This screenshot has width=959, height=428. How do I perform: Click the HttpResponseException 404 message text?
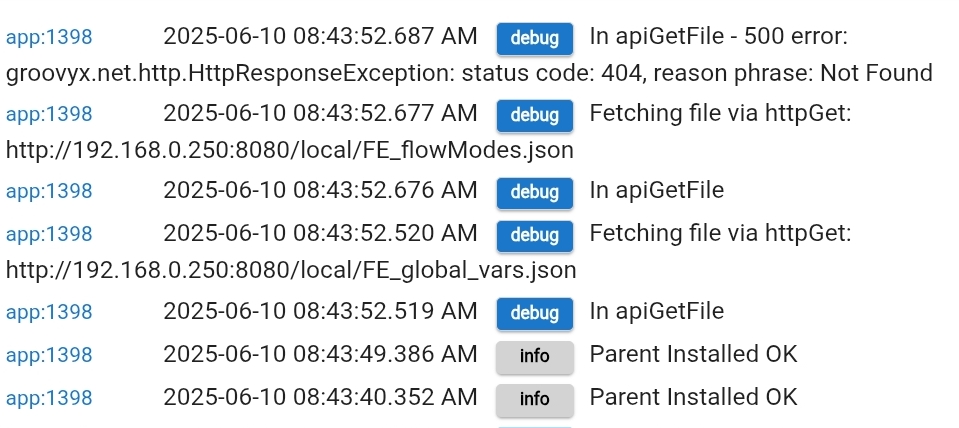tap(469, 73)
